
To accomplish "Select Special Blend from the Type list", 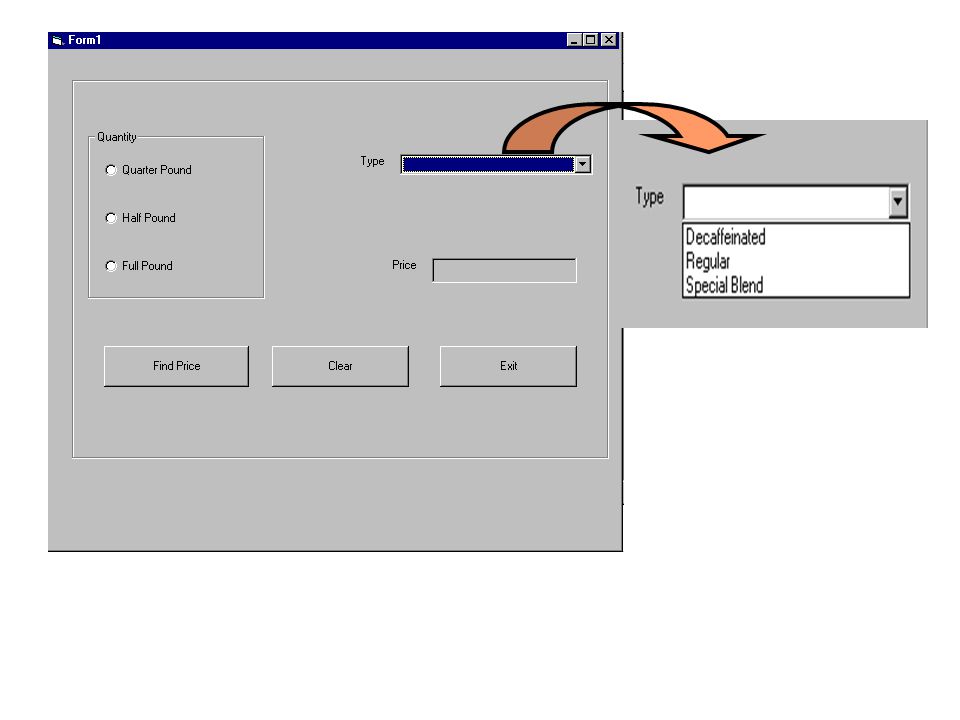I will click(796, 285).
